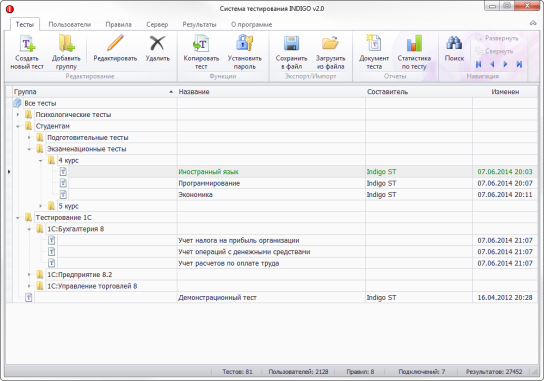Sort by the Составитель column header
Screen dimensions: 544x381
pyautogui.click(x=419, y=92)
